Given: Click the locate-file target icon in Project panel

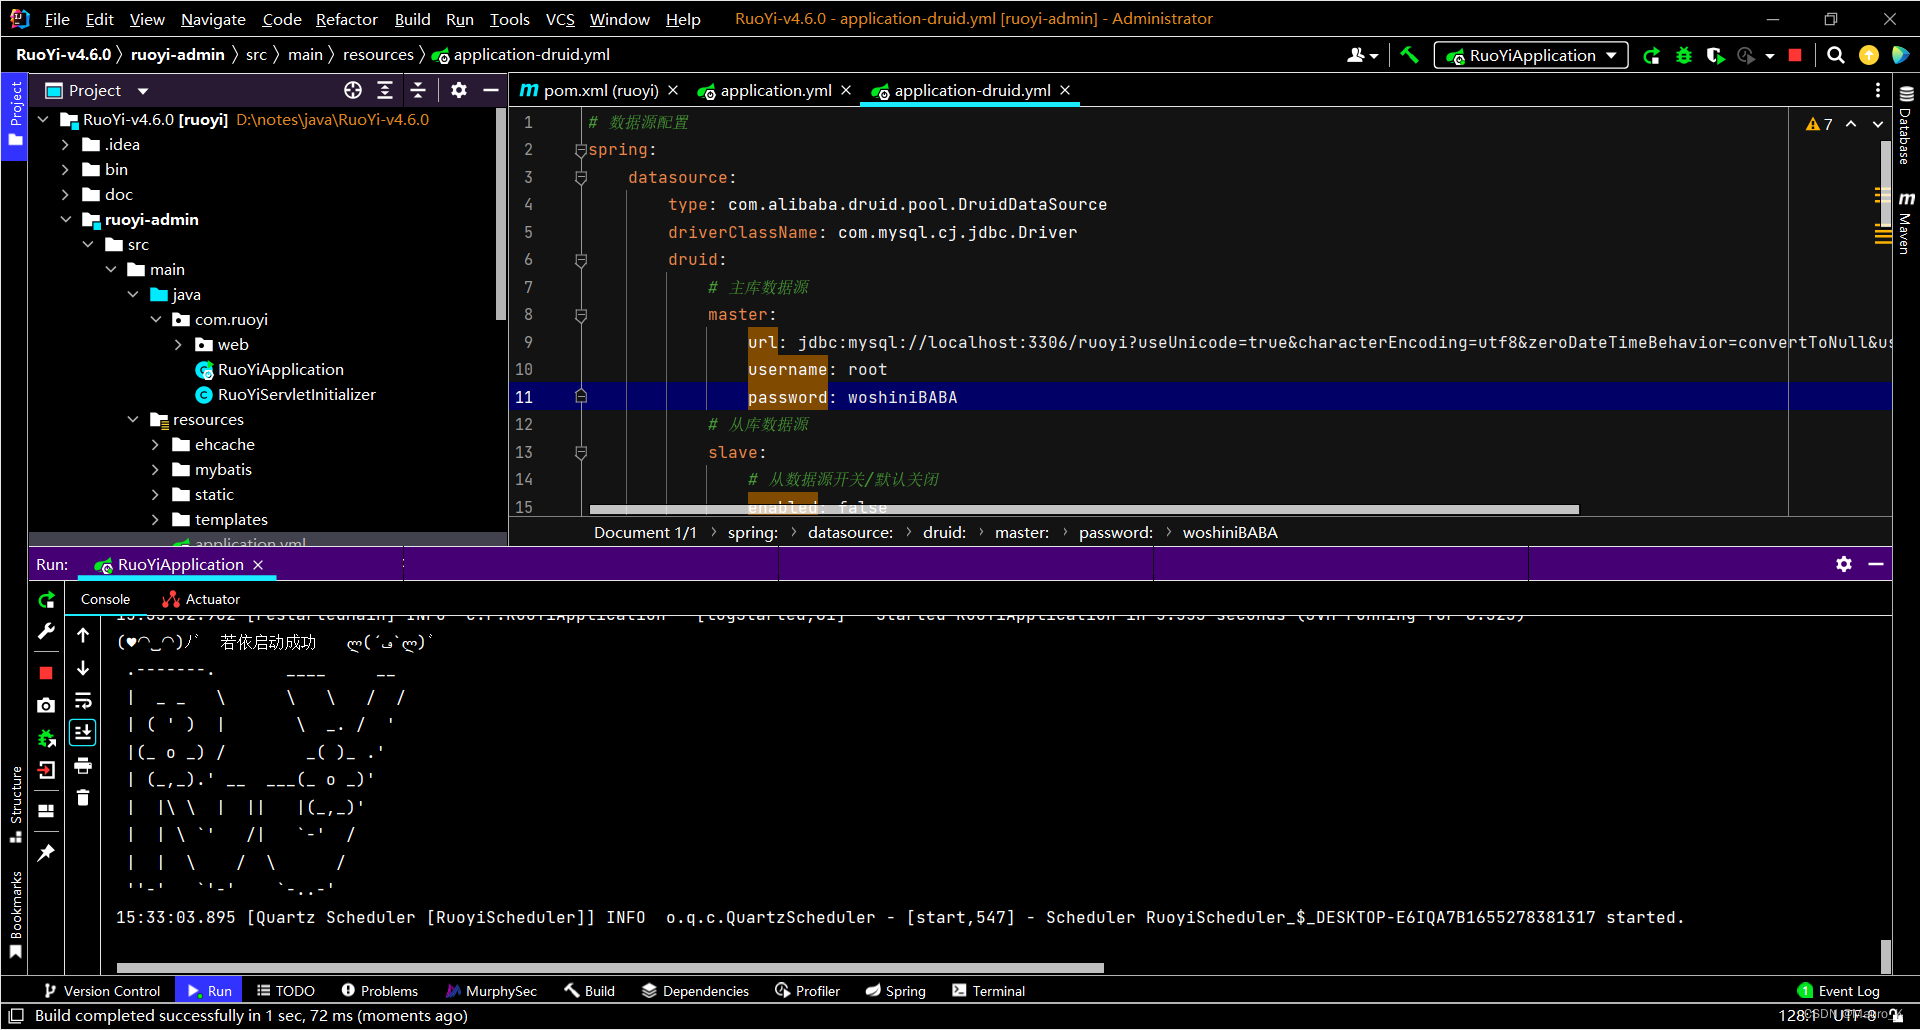Looking at the screenshot, I should (353, 90).
